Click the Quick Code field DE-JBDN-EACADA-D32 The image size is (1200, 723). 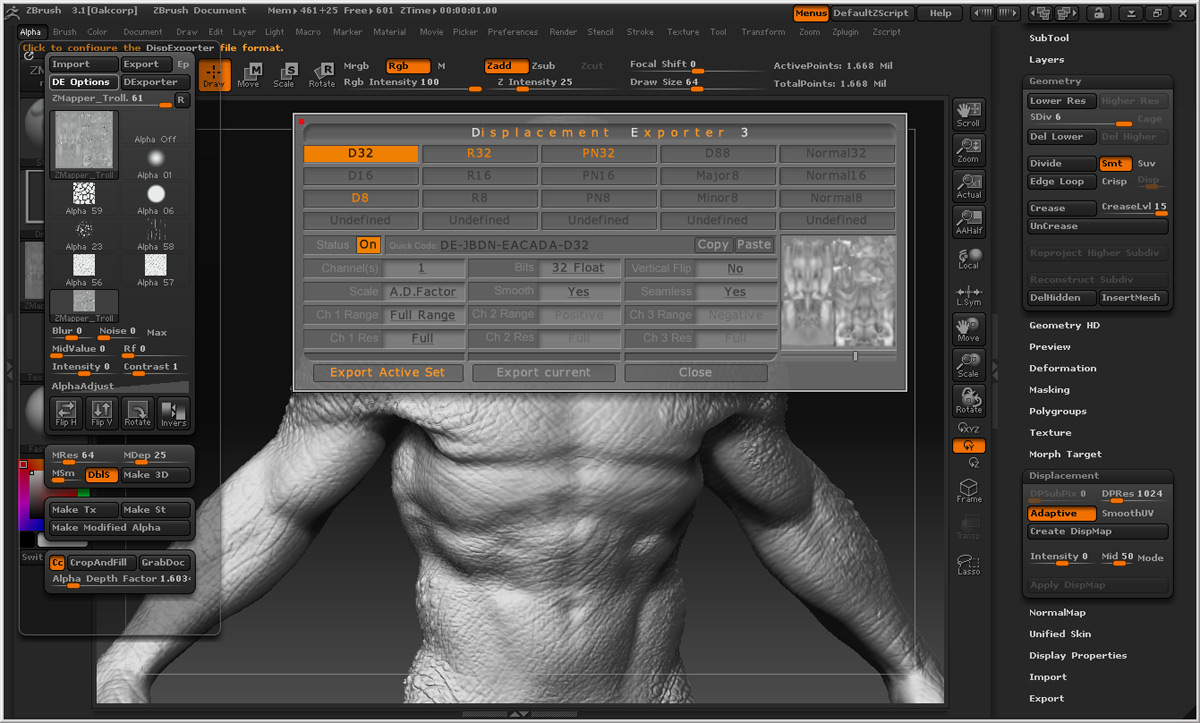click(x=539, y=245)
